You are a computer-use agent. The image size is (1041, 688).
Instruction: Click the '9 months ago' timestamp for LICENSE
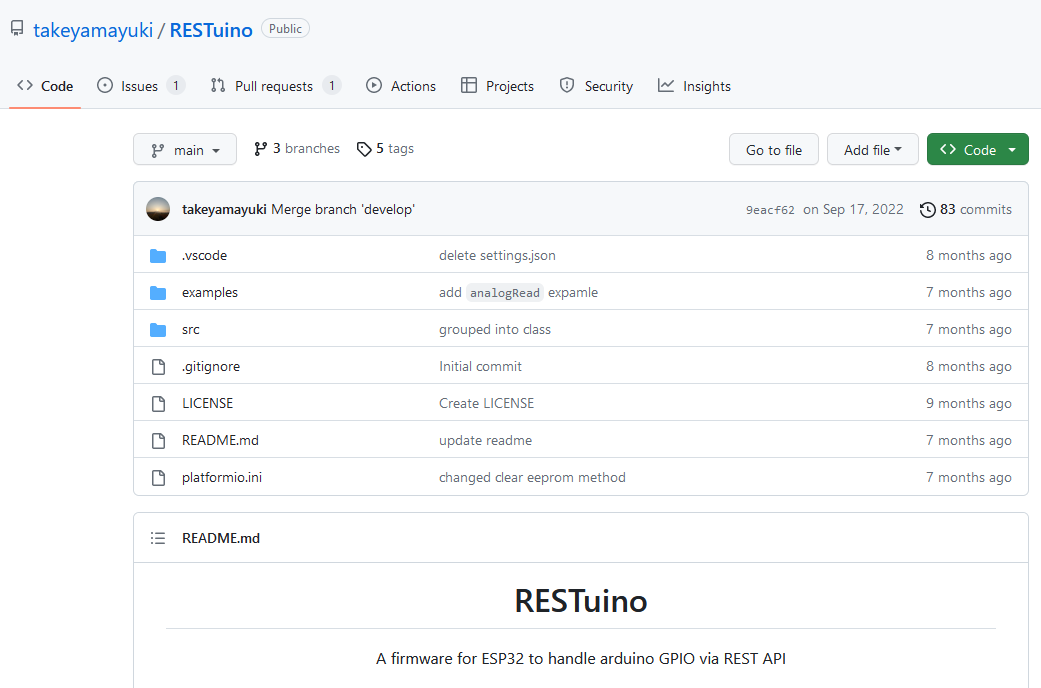tap(969, 404)
